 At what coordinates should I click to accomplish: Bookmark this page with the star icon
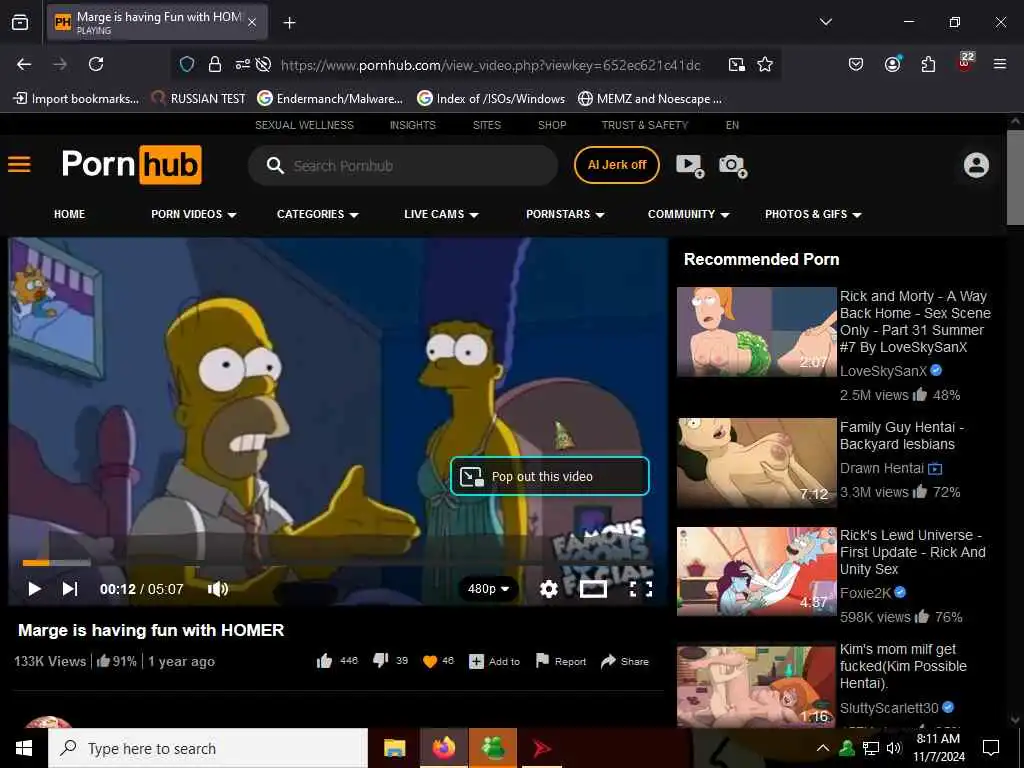tap(765, 64)
